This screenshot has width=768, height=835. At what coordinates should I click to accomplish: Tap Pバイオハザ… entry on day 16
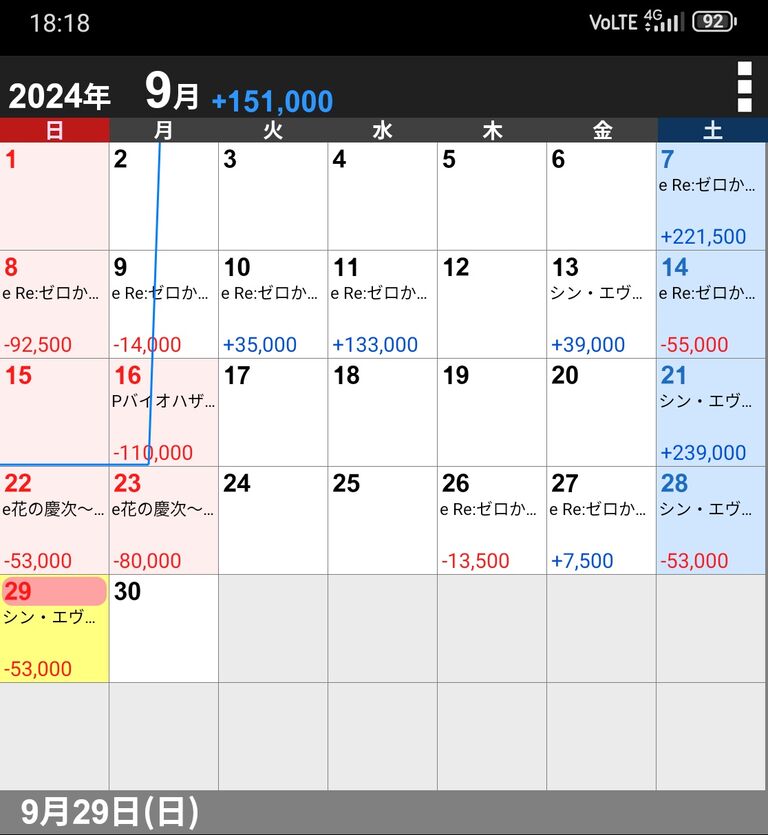[x=164, y=401]
